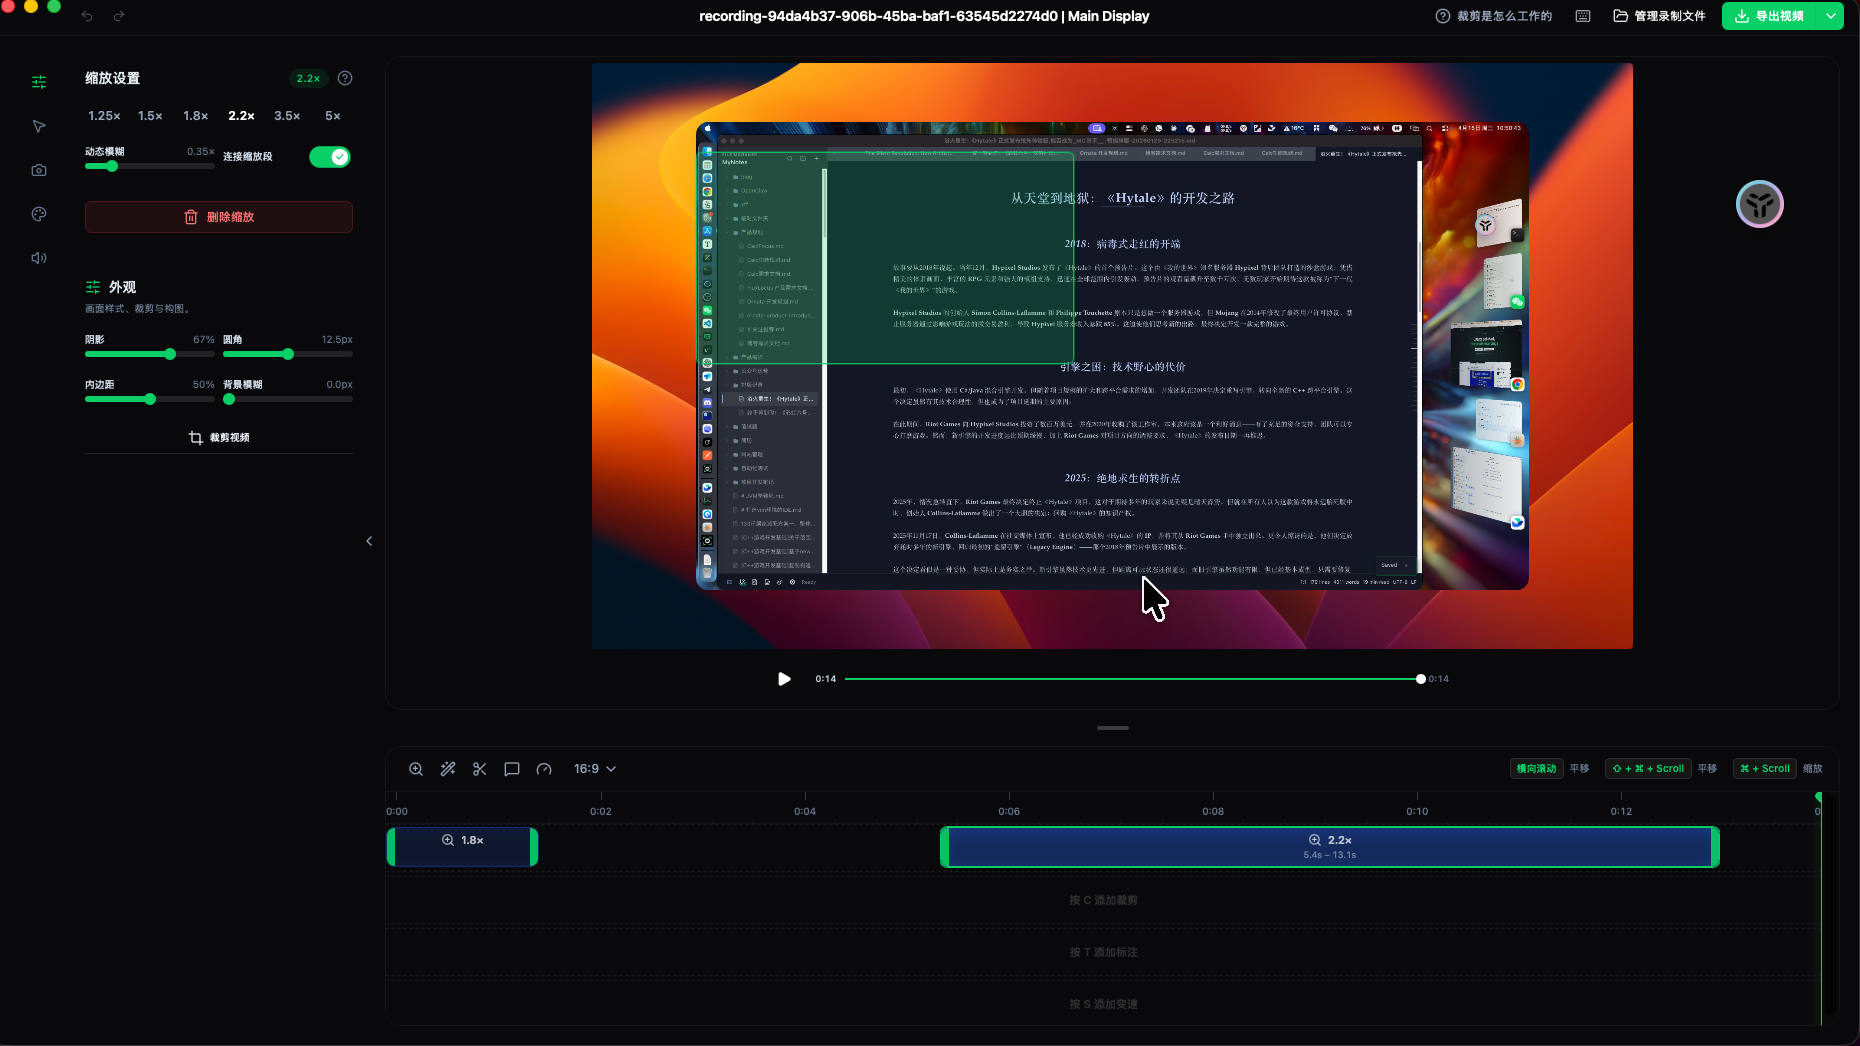1860x1046 pixels.
Task: Open 管理录制文件
Action: (x=1659, y=16)
